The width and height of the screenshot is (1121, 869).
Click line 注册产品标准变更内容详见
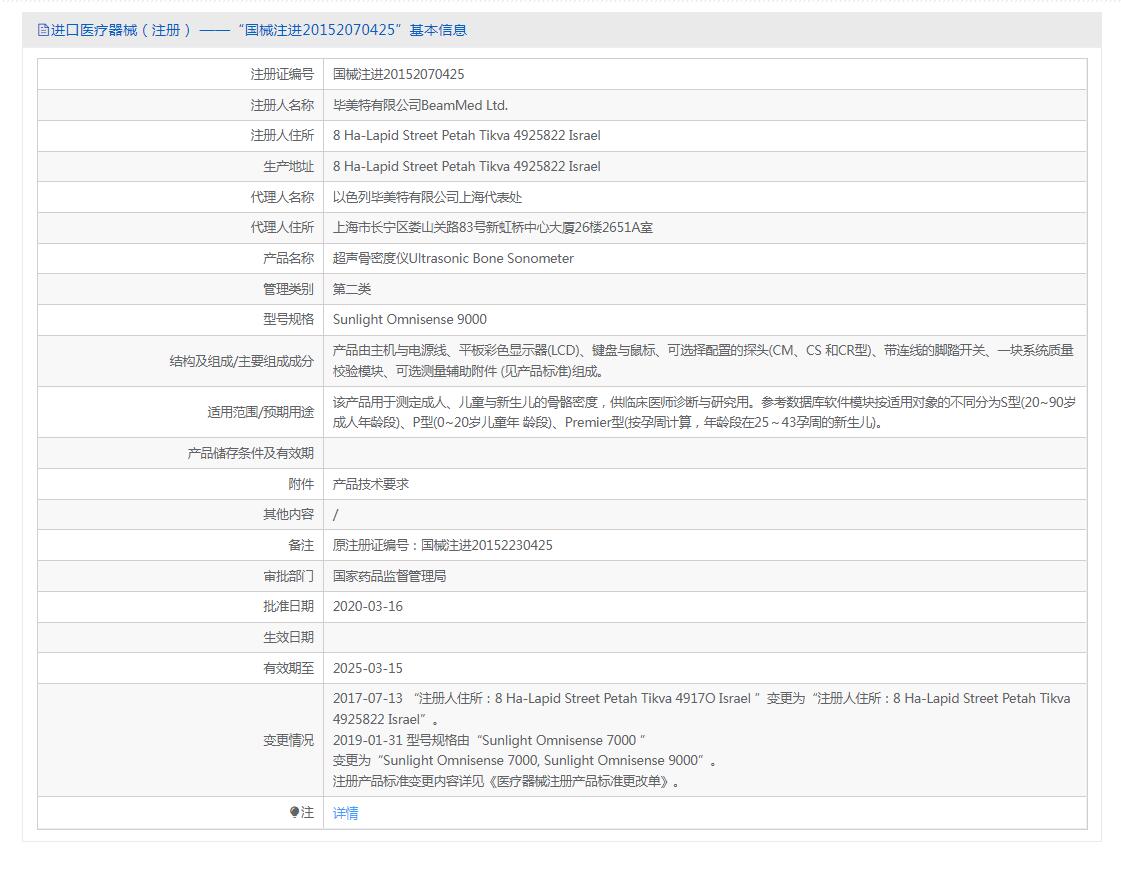coord(506,781)
